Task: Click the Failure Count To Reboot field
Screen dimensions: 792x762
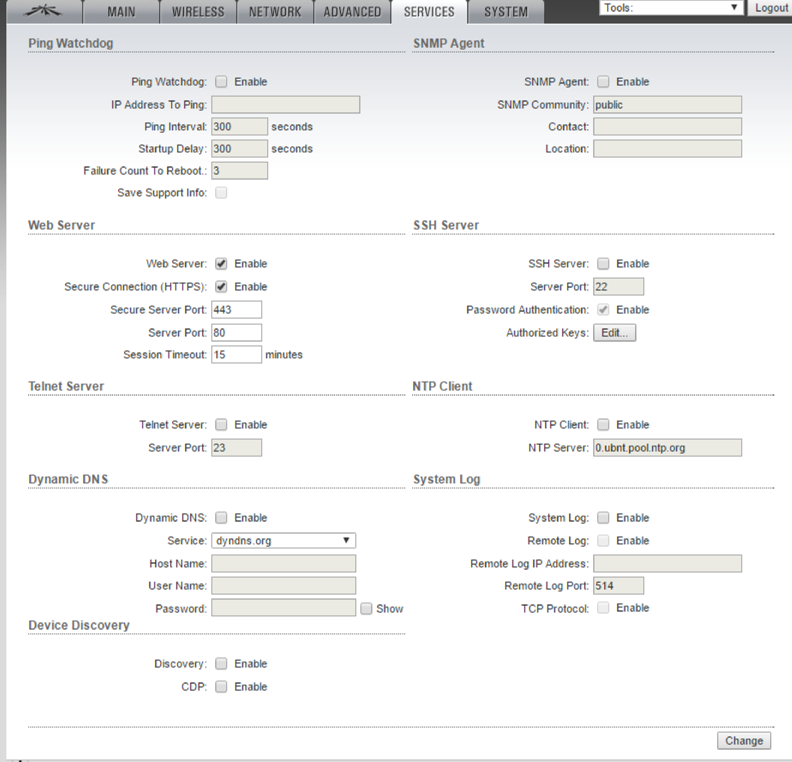Action: click(x=239, y=171)
